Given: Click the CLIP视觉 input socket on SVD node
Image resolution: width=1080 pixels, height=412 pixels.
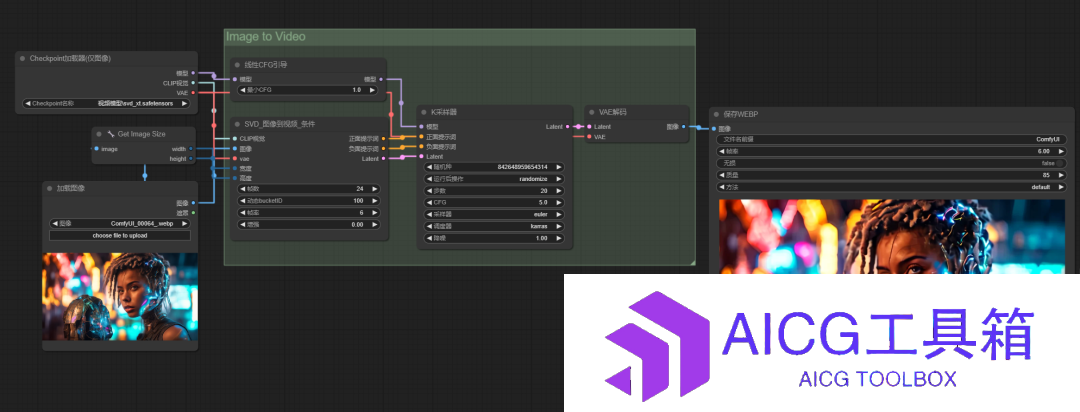Looking at the screenshot, I should 234,138.
